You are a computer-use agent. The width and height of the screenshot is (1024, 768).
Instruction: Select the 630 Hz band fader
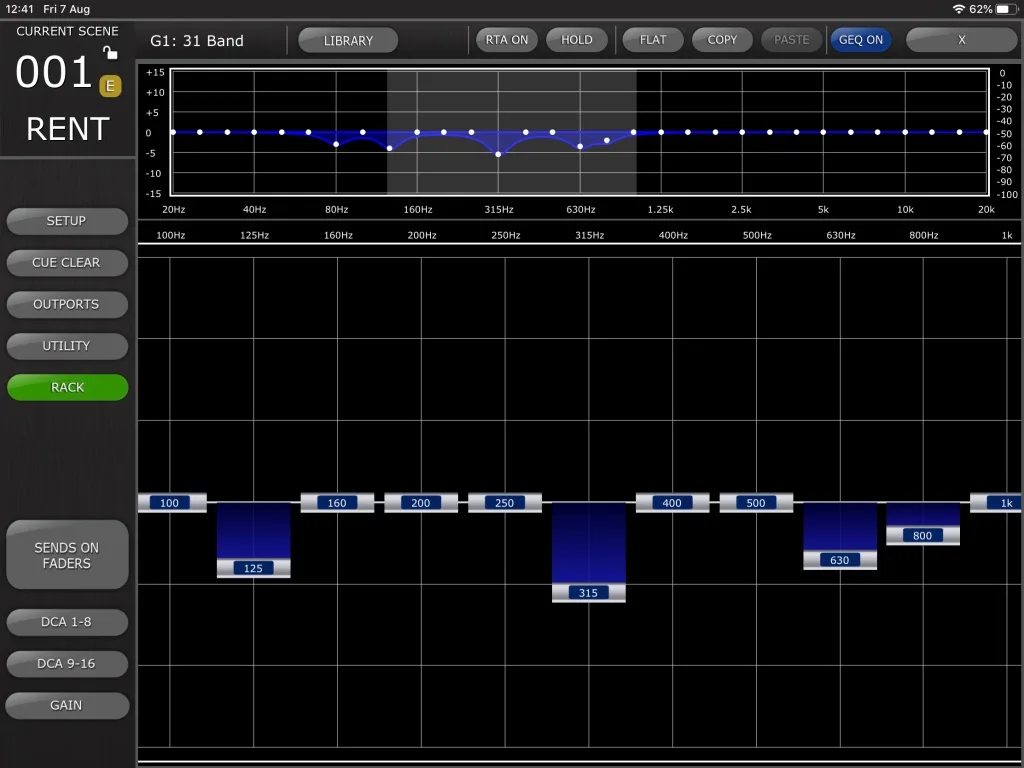840,560
